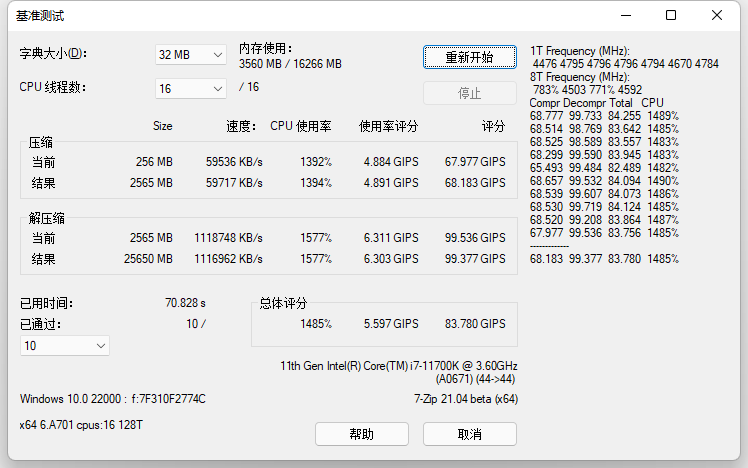Dismiss the dialog using the 取消 button
Image resolution: width=748 pixels, height=468 pixels.
click(x=469, y=434)
